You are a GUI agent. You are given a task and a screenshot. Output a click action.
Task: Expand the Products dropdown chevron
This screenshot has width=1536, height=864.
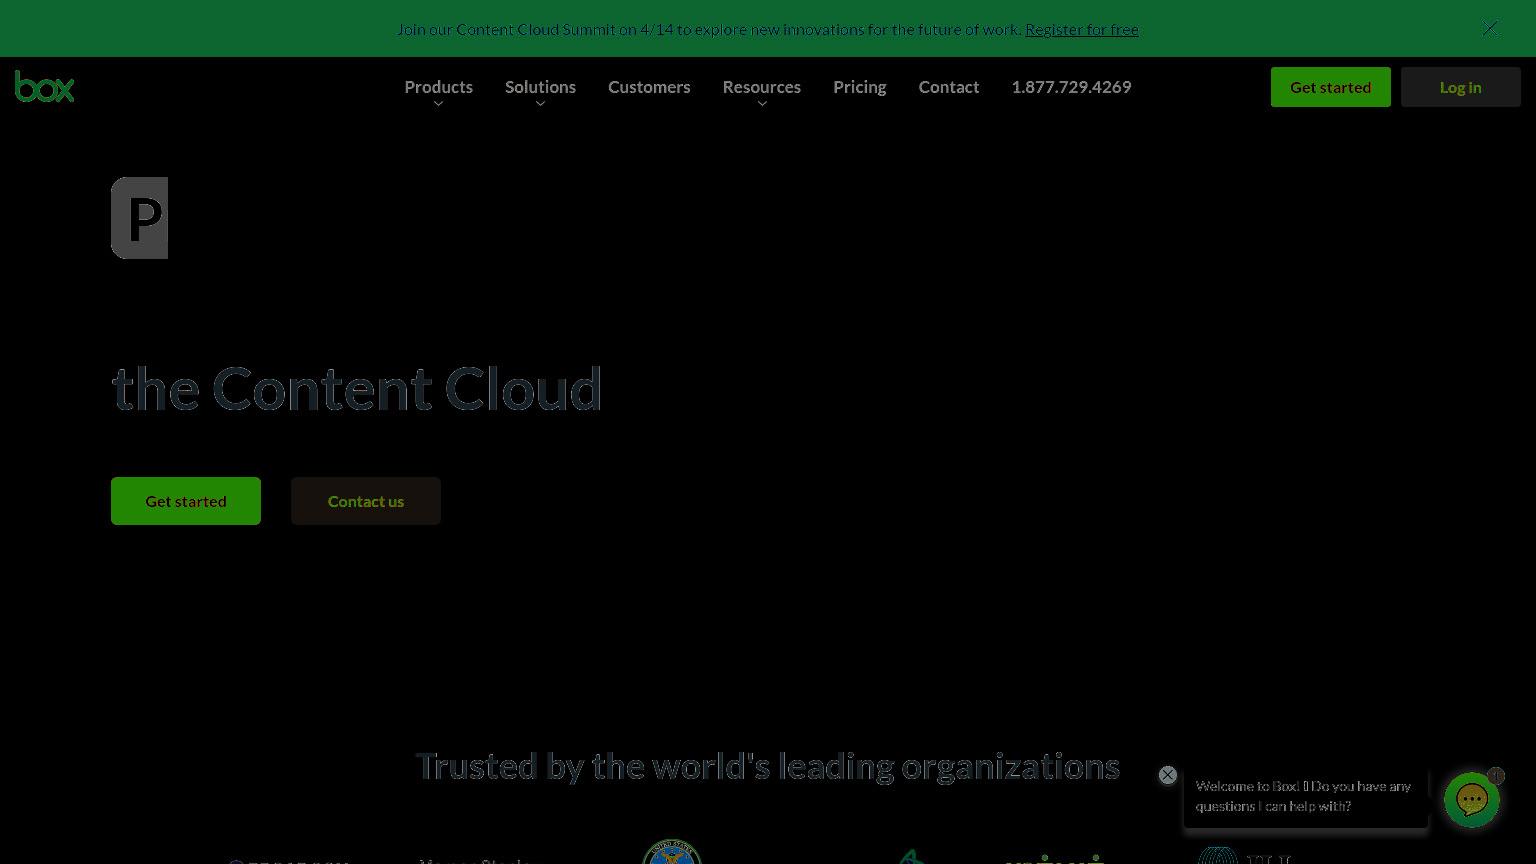click(x=438, y=104)
